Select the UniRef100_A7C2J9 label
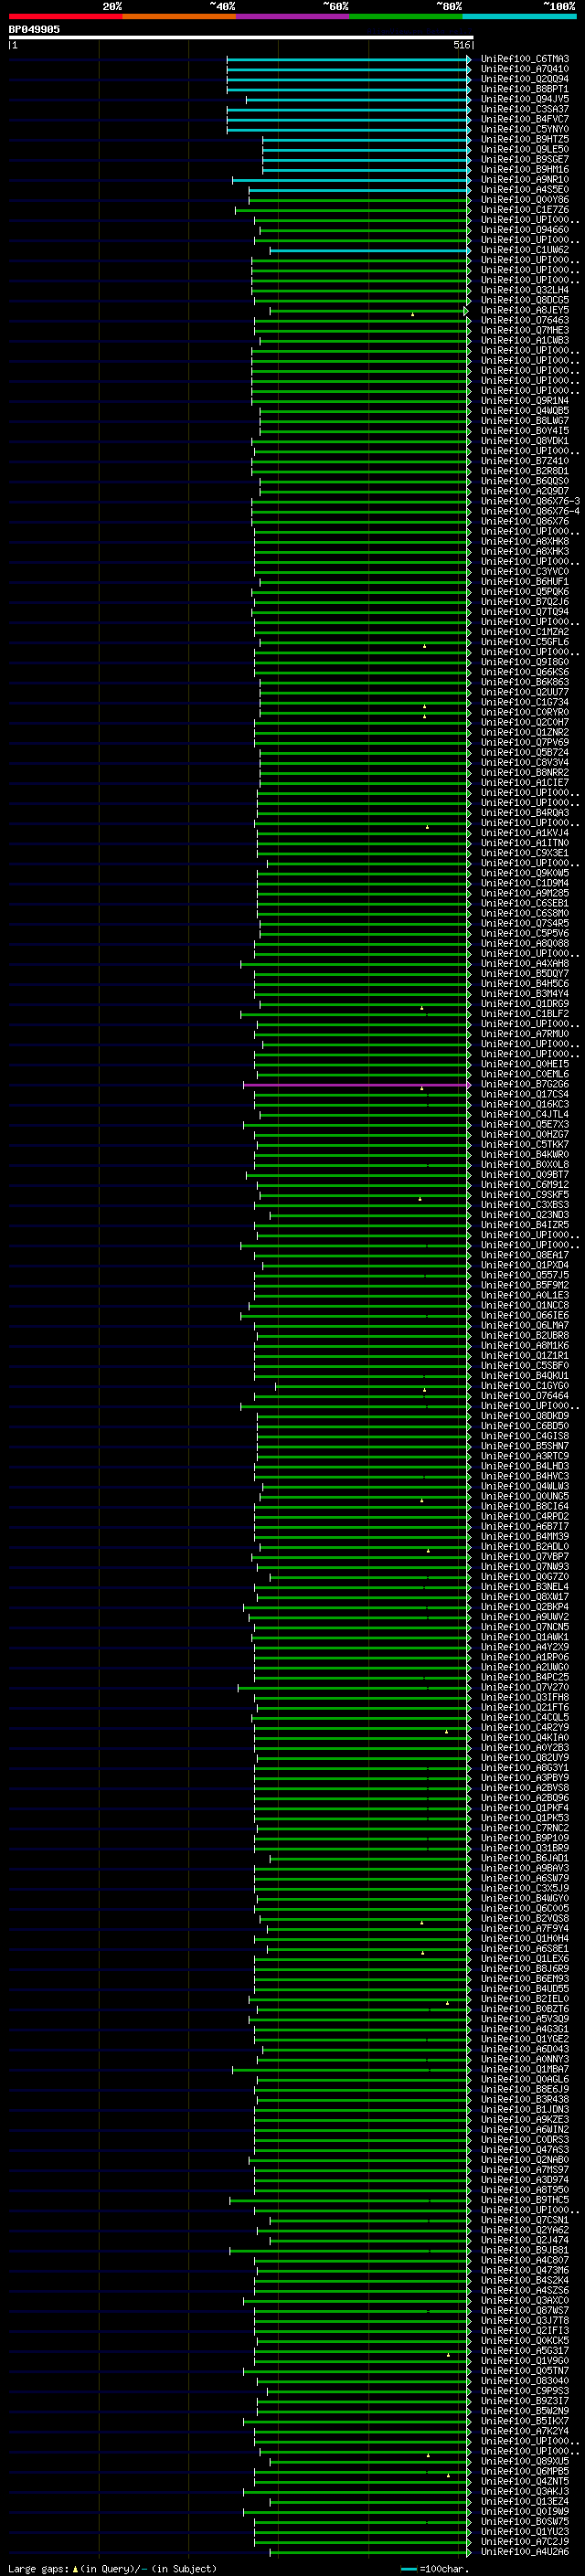585x2576 pixels. [525, 2541]
